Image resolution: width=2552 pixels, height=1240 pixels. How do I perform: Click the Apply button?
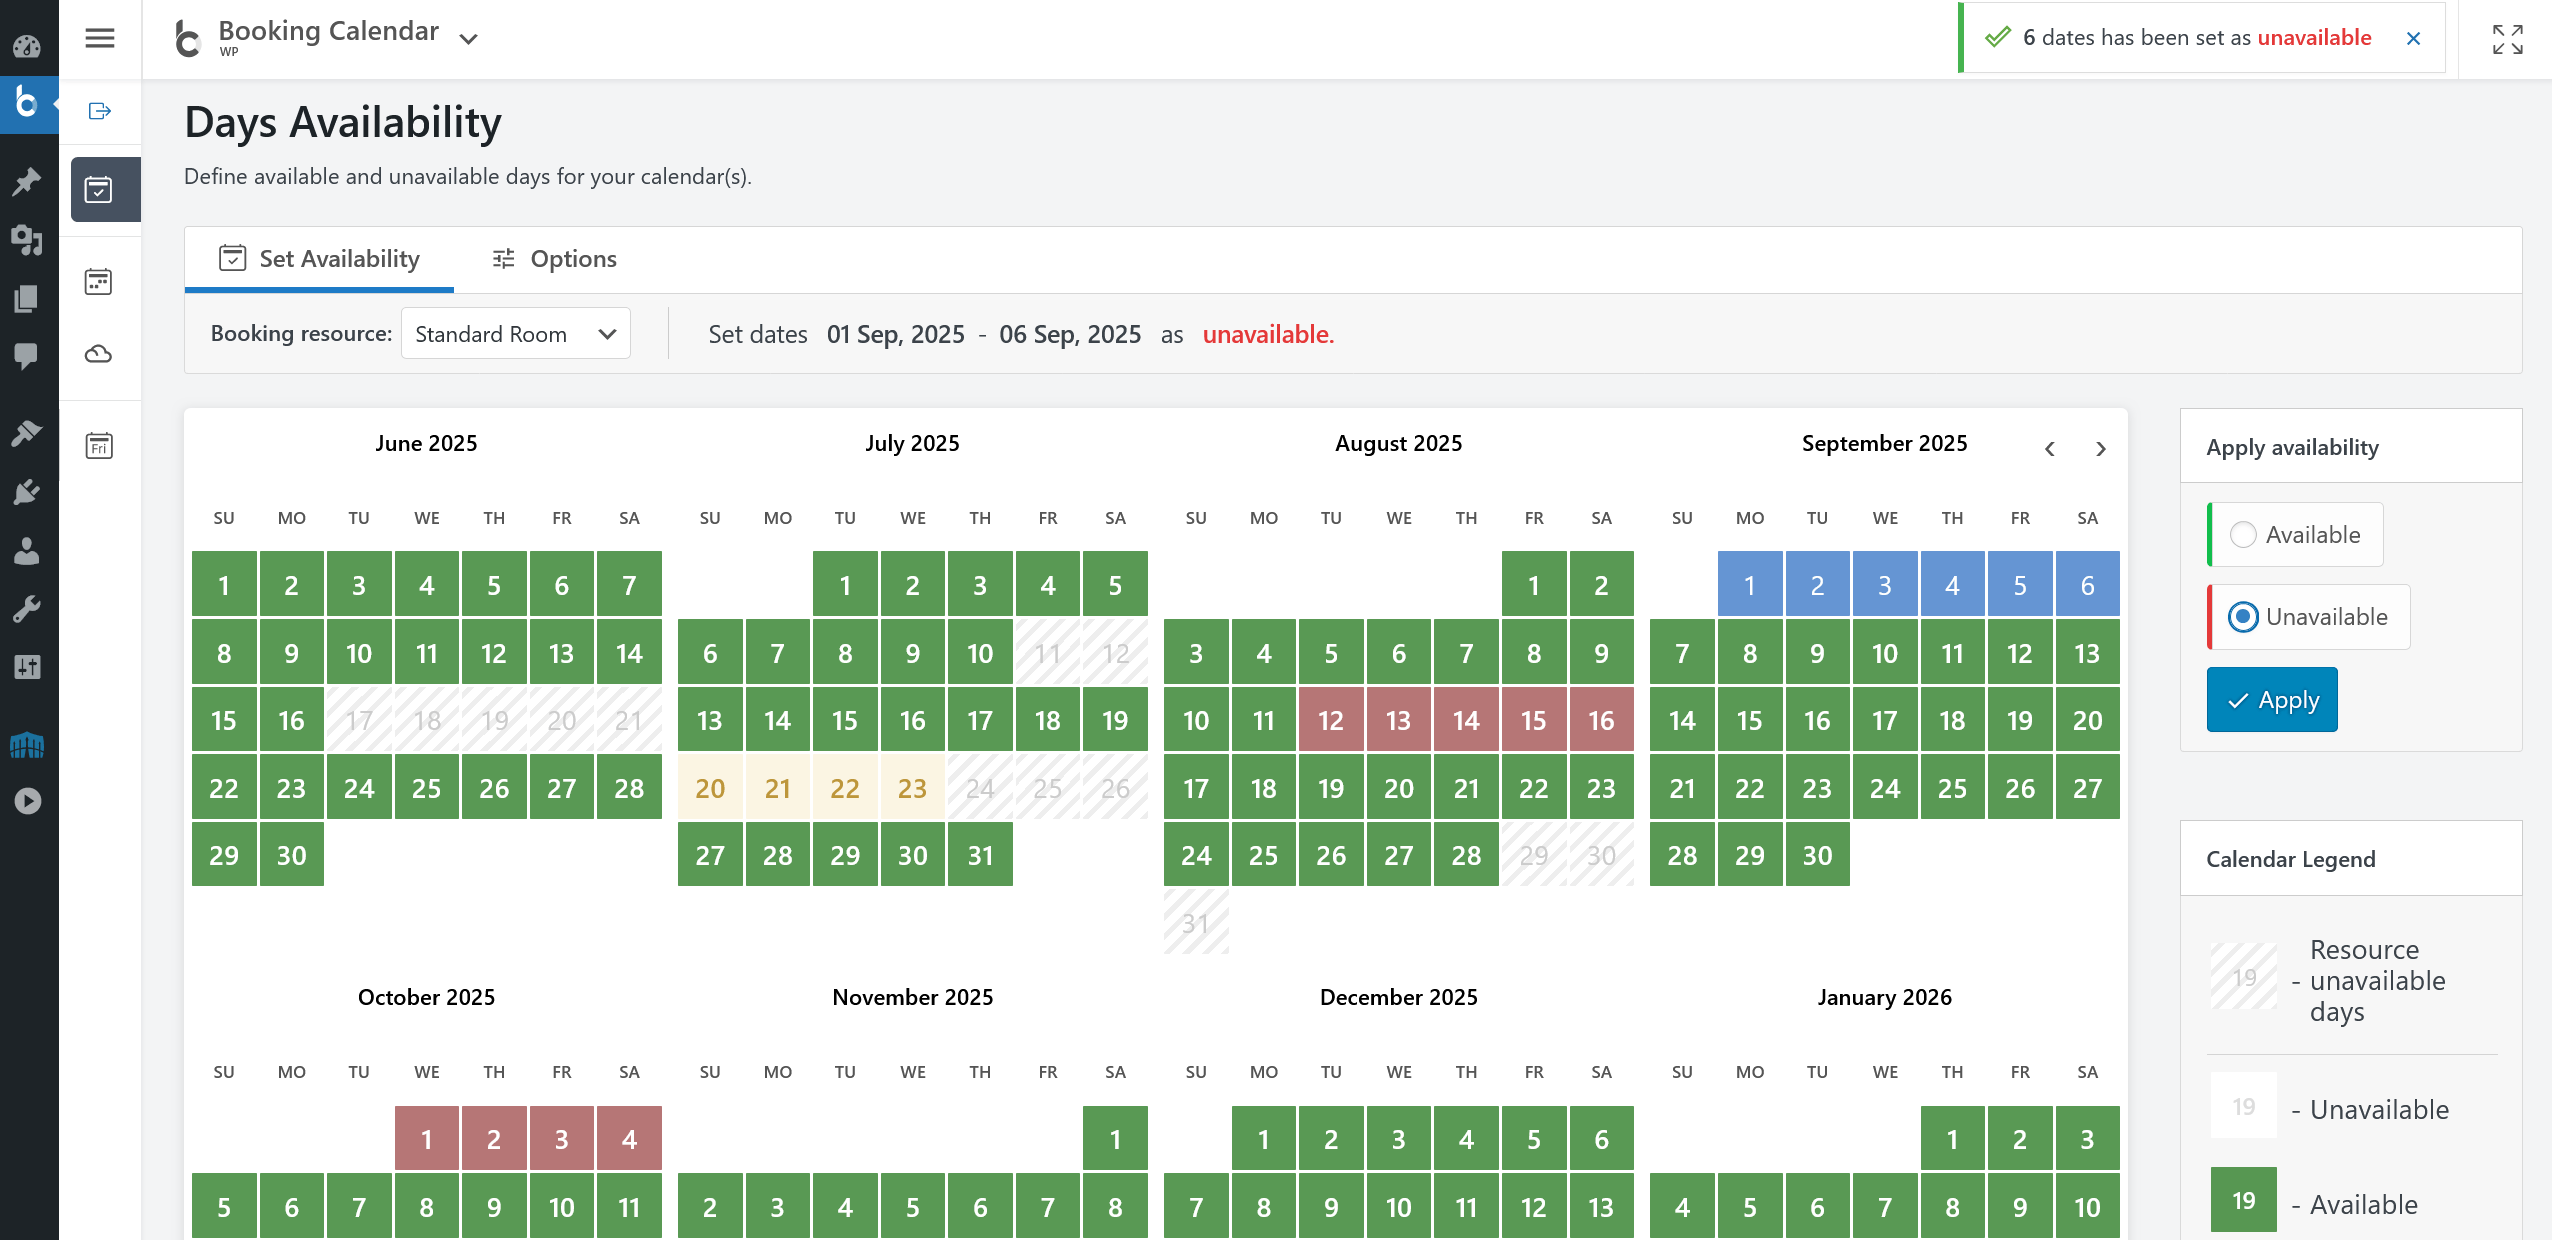tap(2272, 700)
